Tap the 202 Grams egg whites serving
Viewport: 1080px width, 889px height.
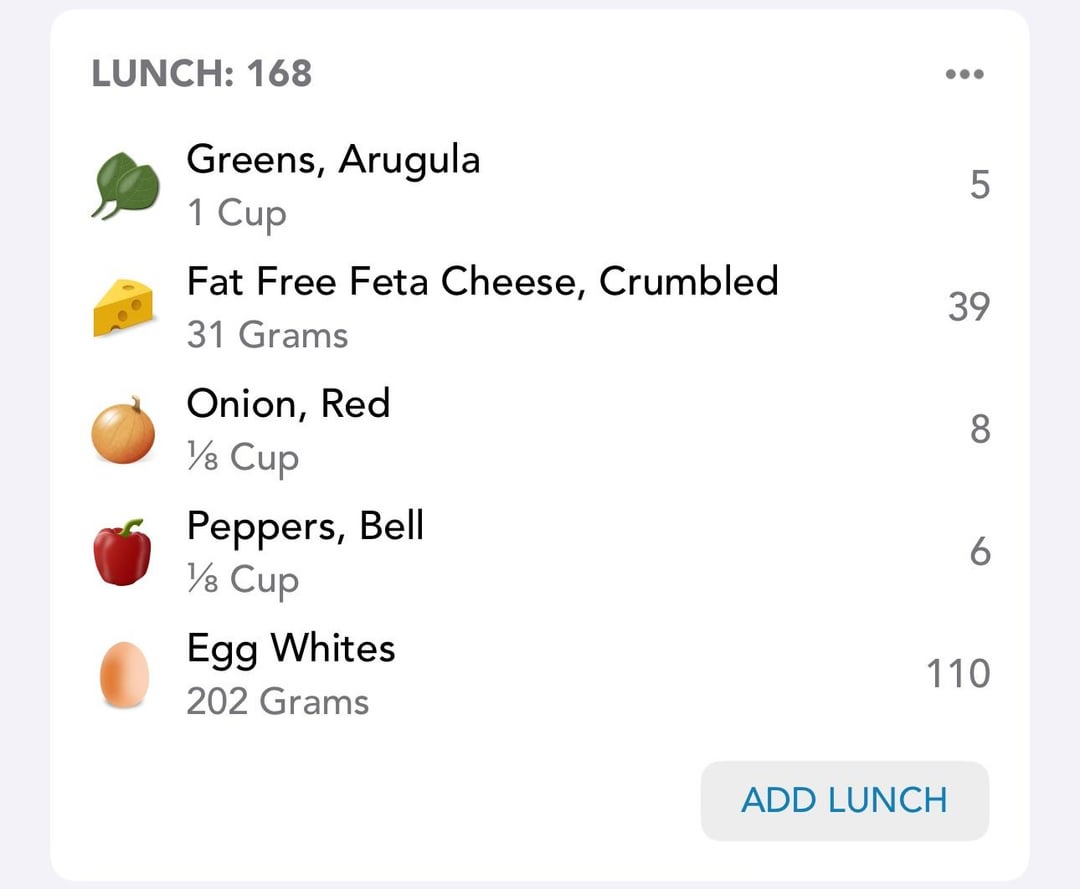(278, 702)
